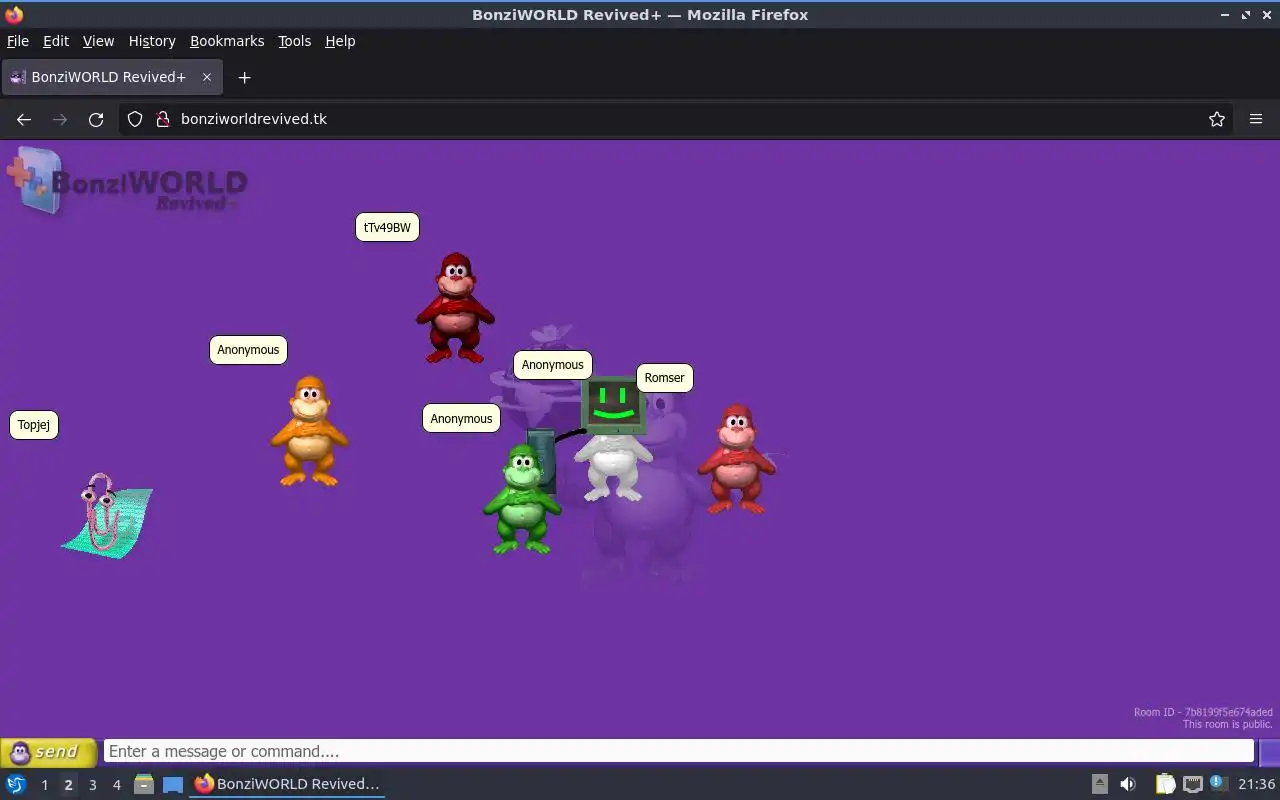Open the volume speaker tray icon

1128,784
